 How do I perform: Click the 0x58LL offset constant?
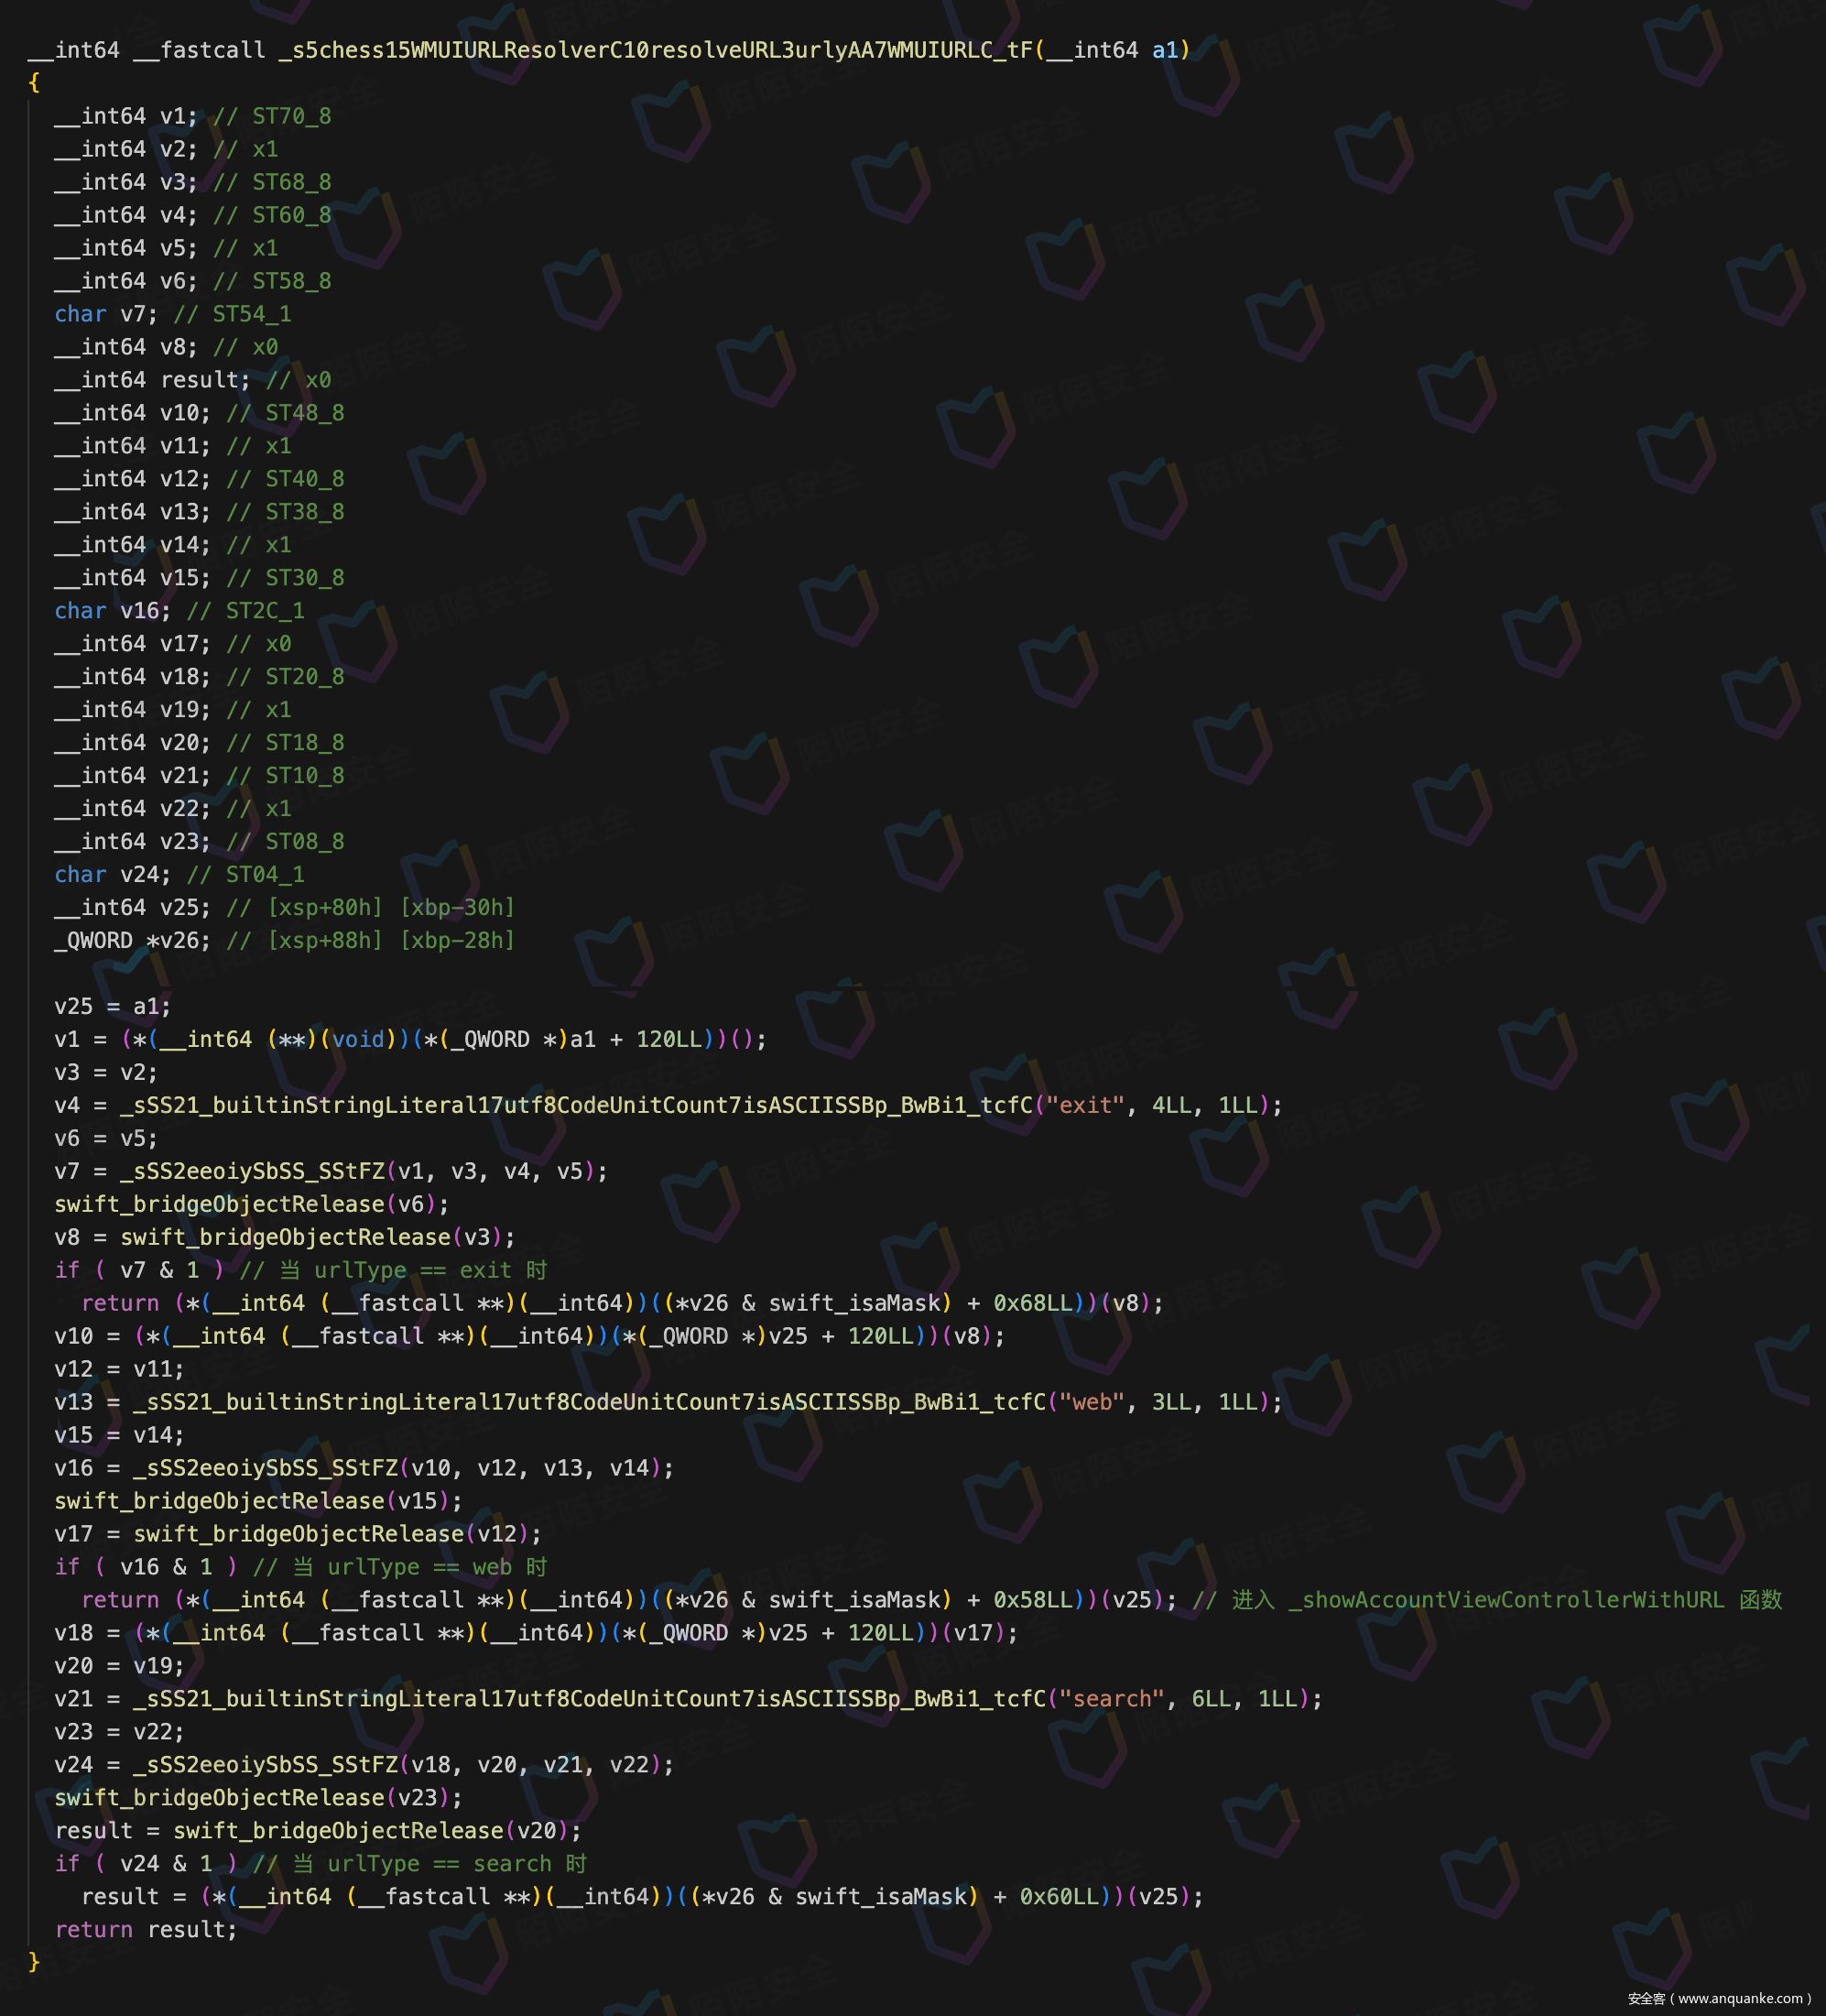click(1032, 1600)
